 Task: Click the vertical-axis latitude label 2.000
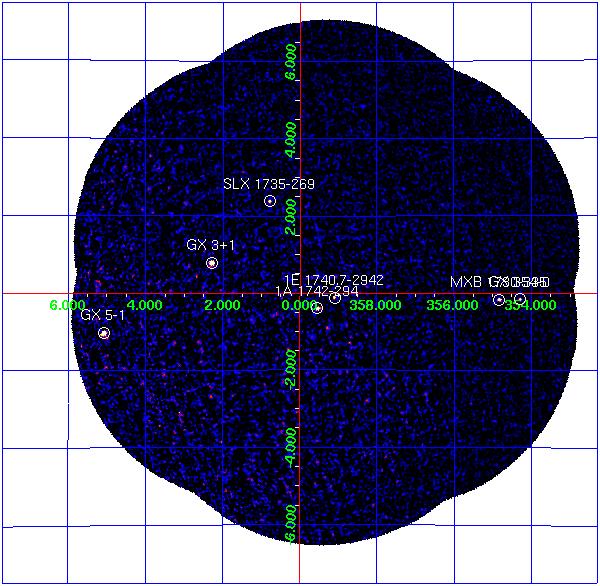pyautogui.click(x=291, y=217)
